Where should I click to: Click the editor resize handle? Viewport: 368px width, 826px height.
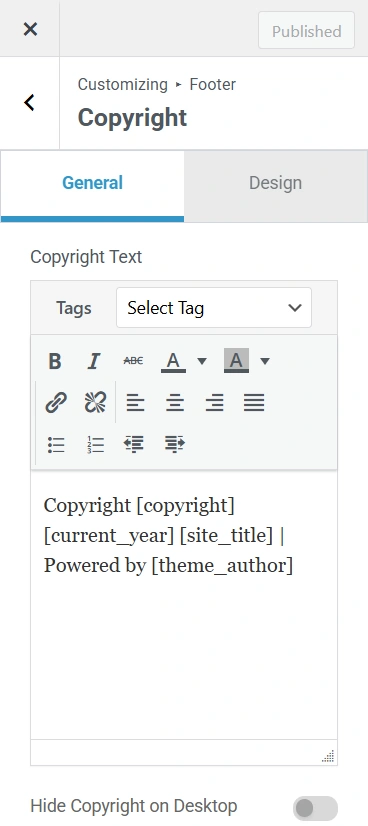tap(328, 756)
